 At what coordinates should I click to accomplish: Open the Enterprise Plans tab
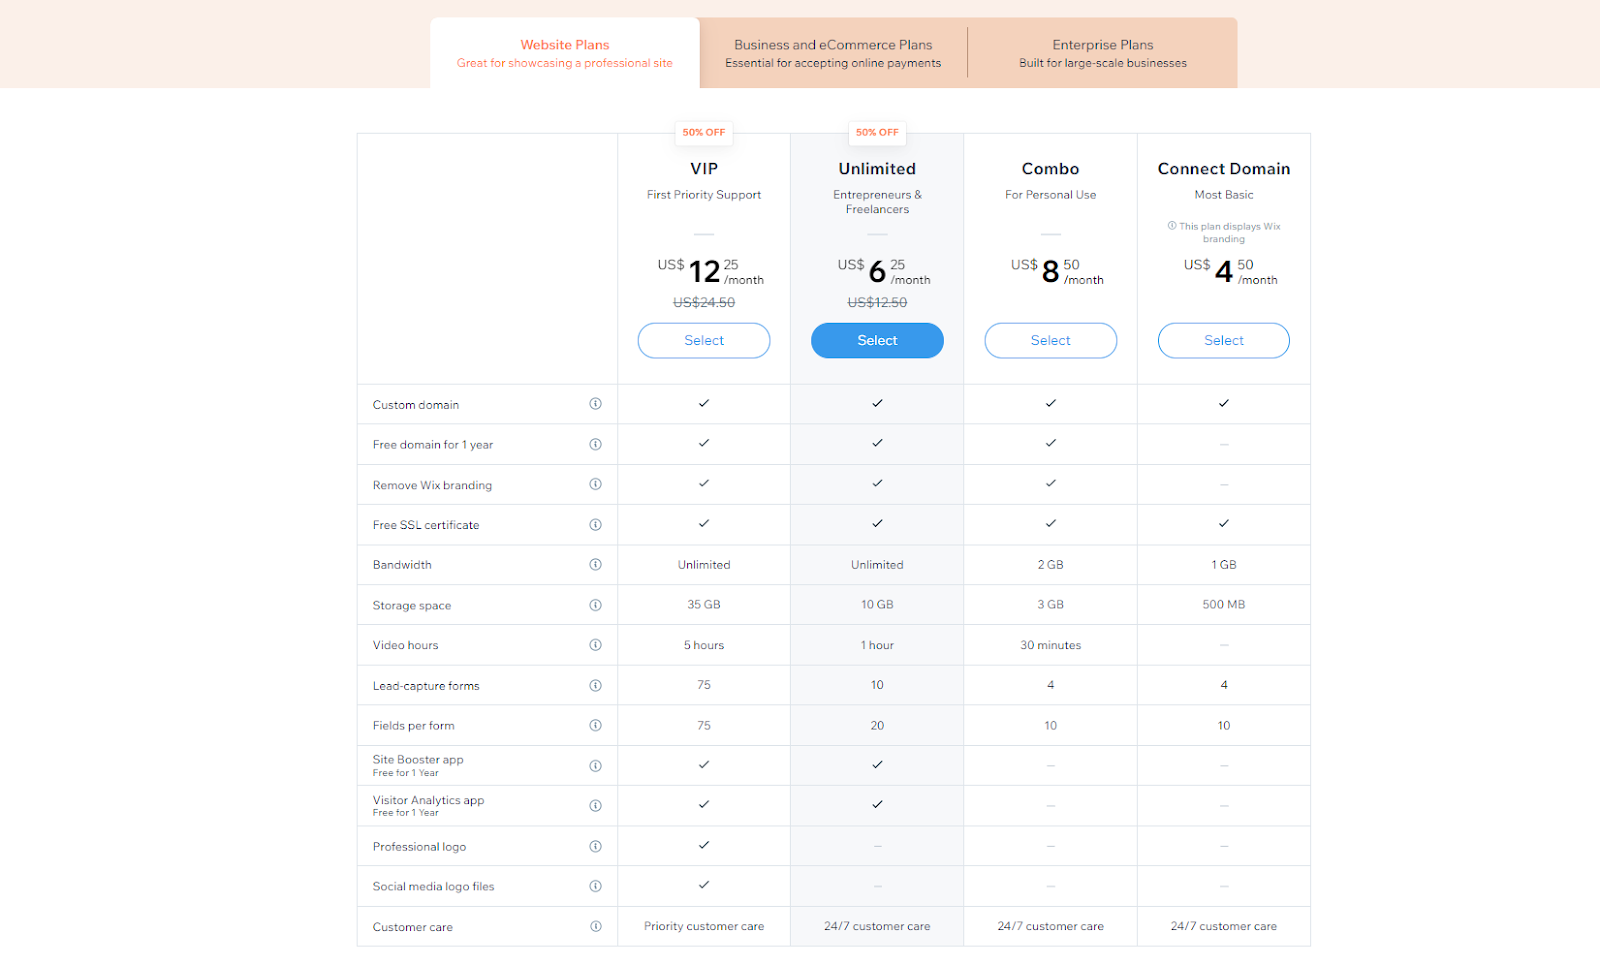pos(1102,53)
